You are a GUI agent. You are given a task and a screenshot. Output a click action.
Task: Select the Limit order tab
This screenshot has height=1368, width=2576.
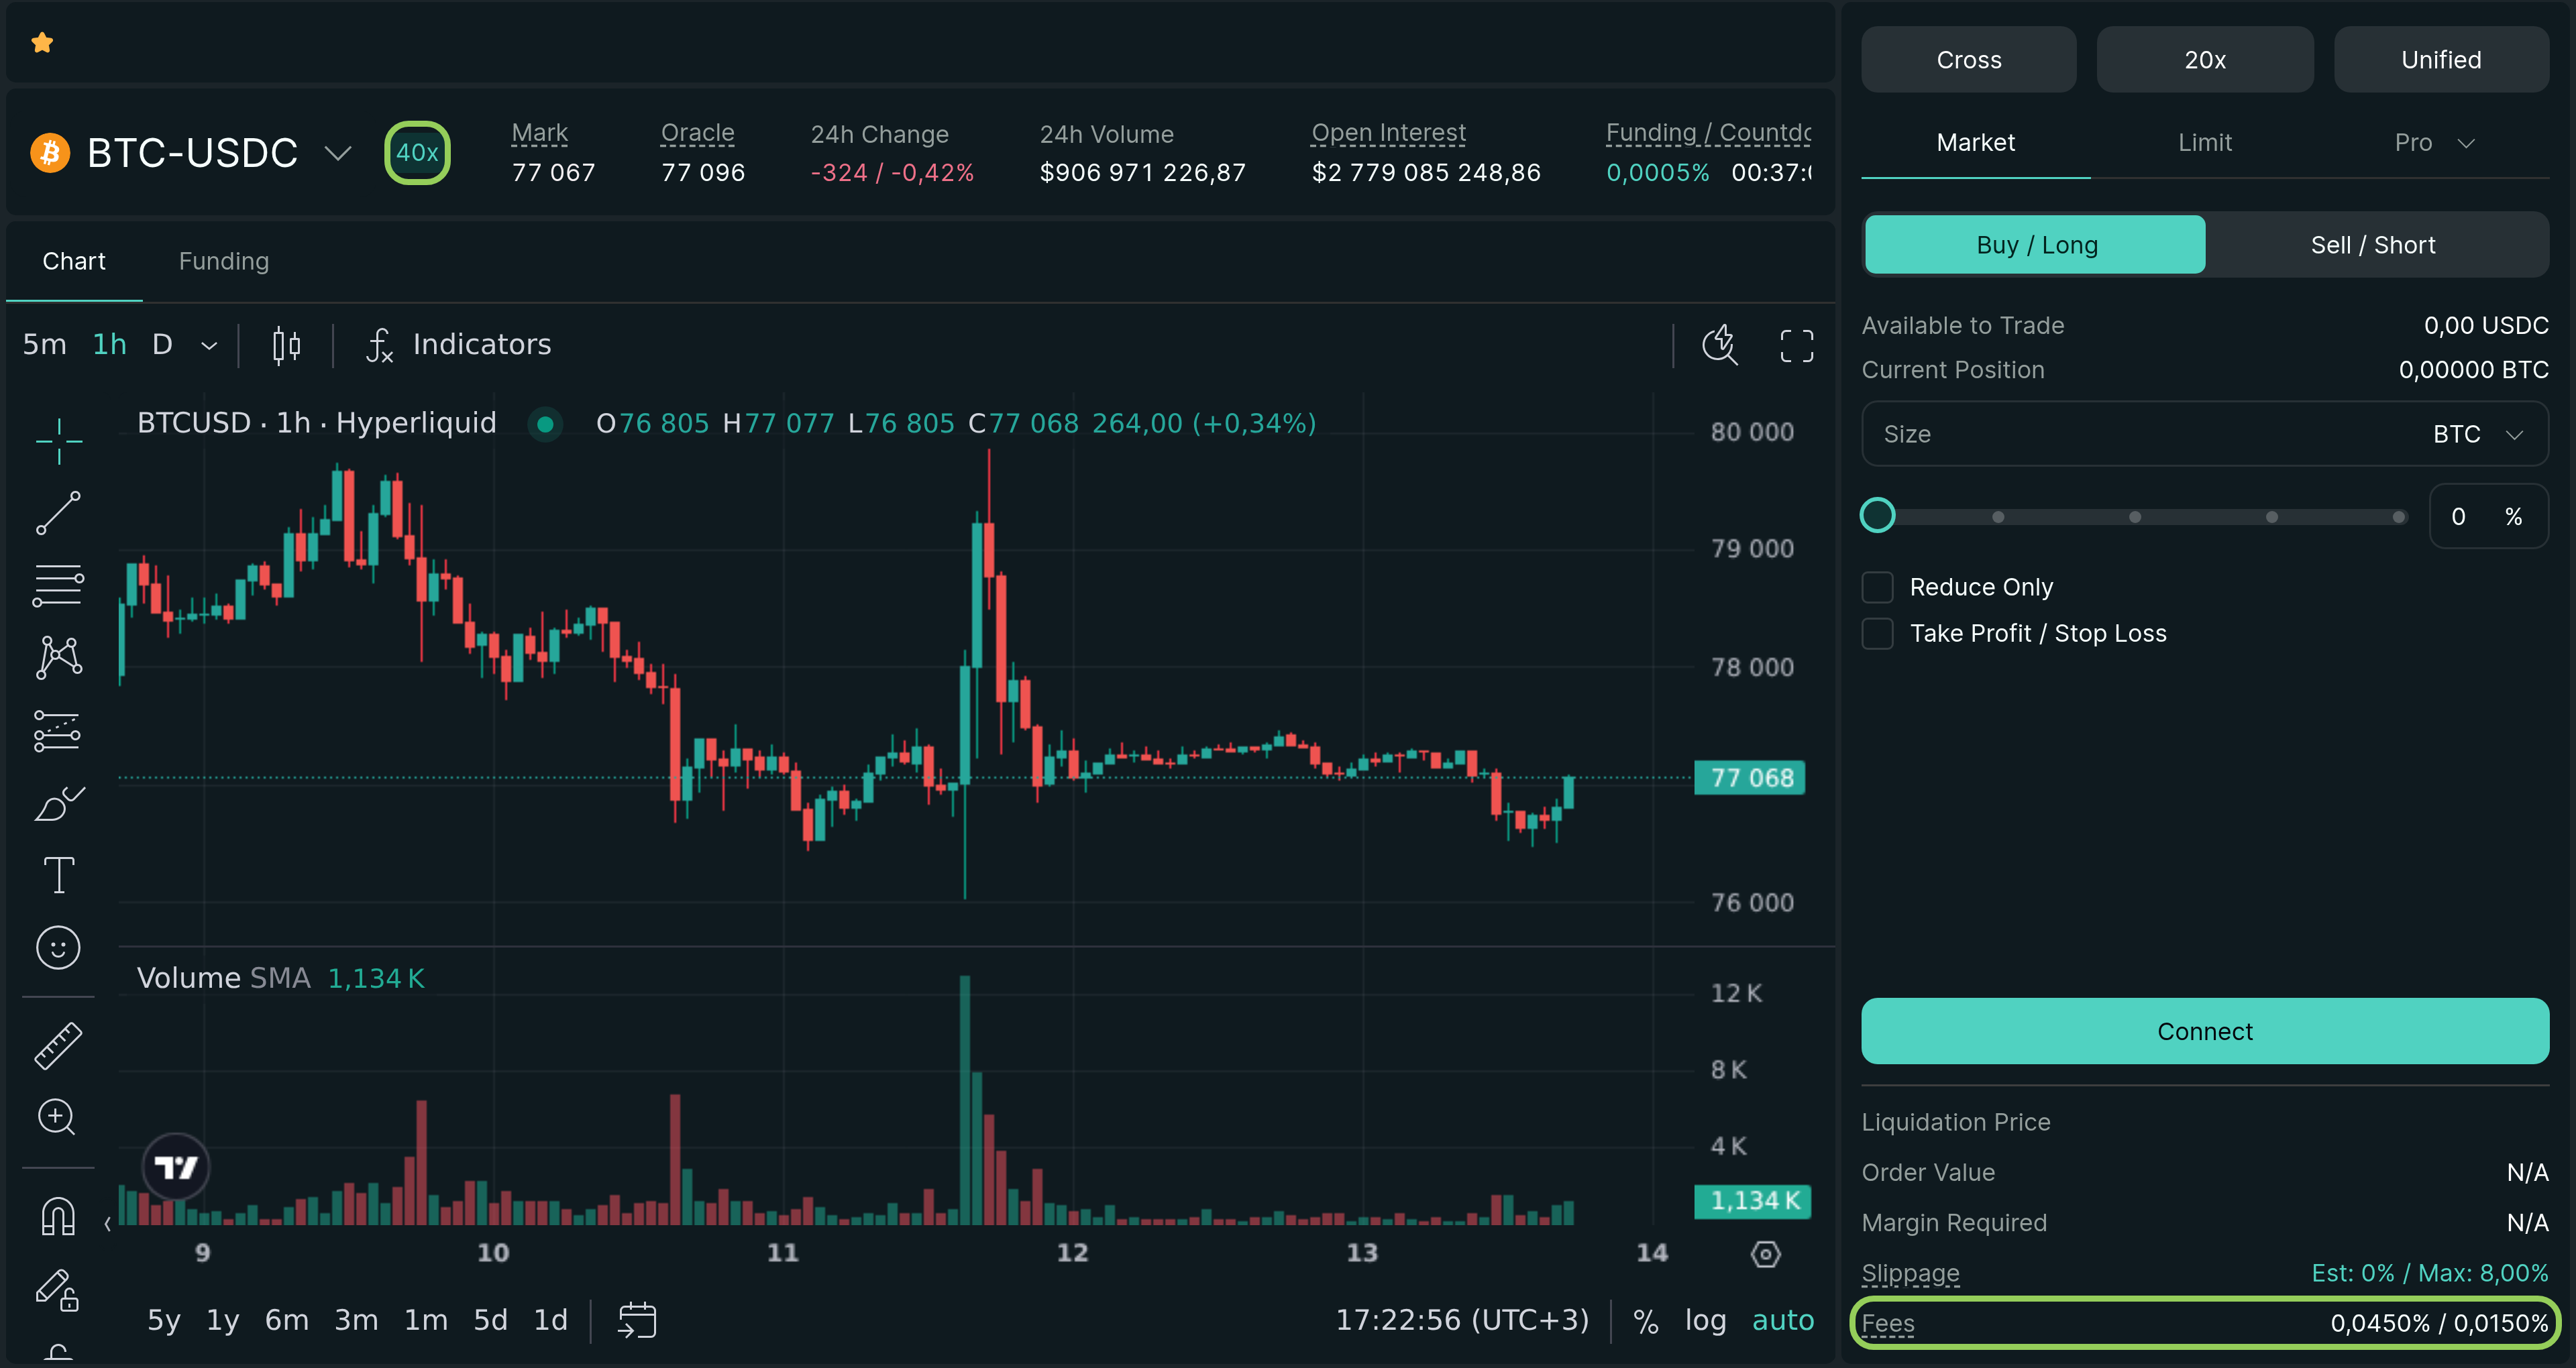pyautogui.click(x=2204, y=143)
